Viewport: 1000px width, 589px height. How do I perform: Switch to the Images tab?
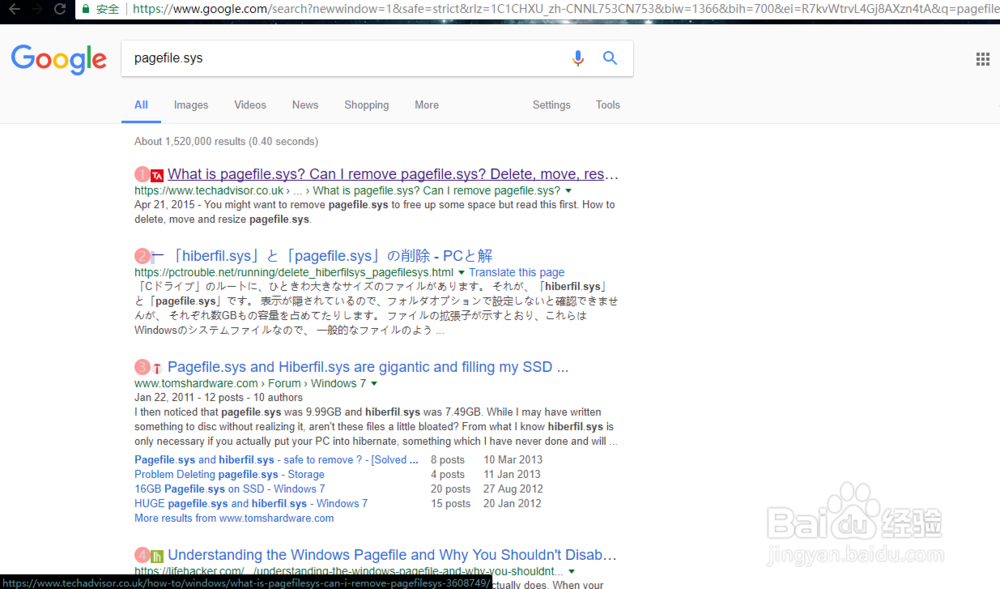pos(191,105)
